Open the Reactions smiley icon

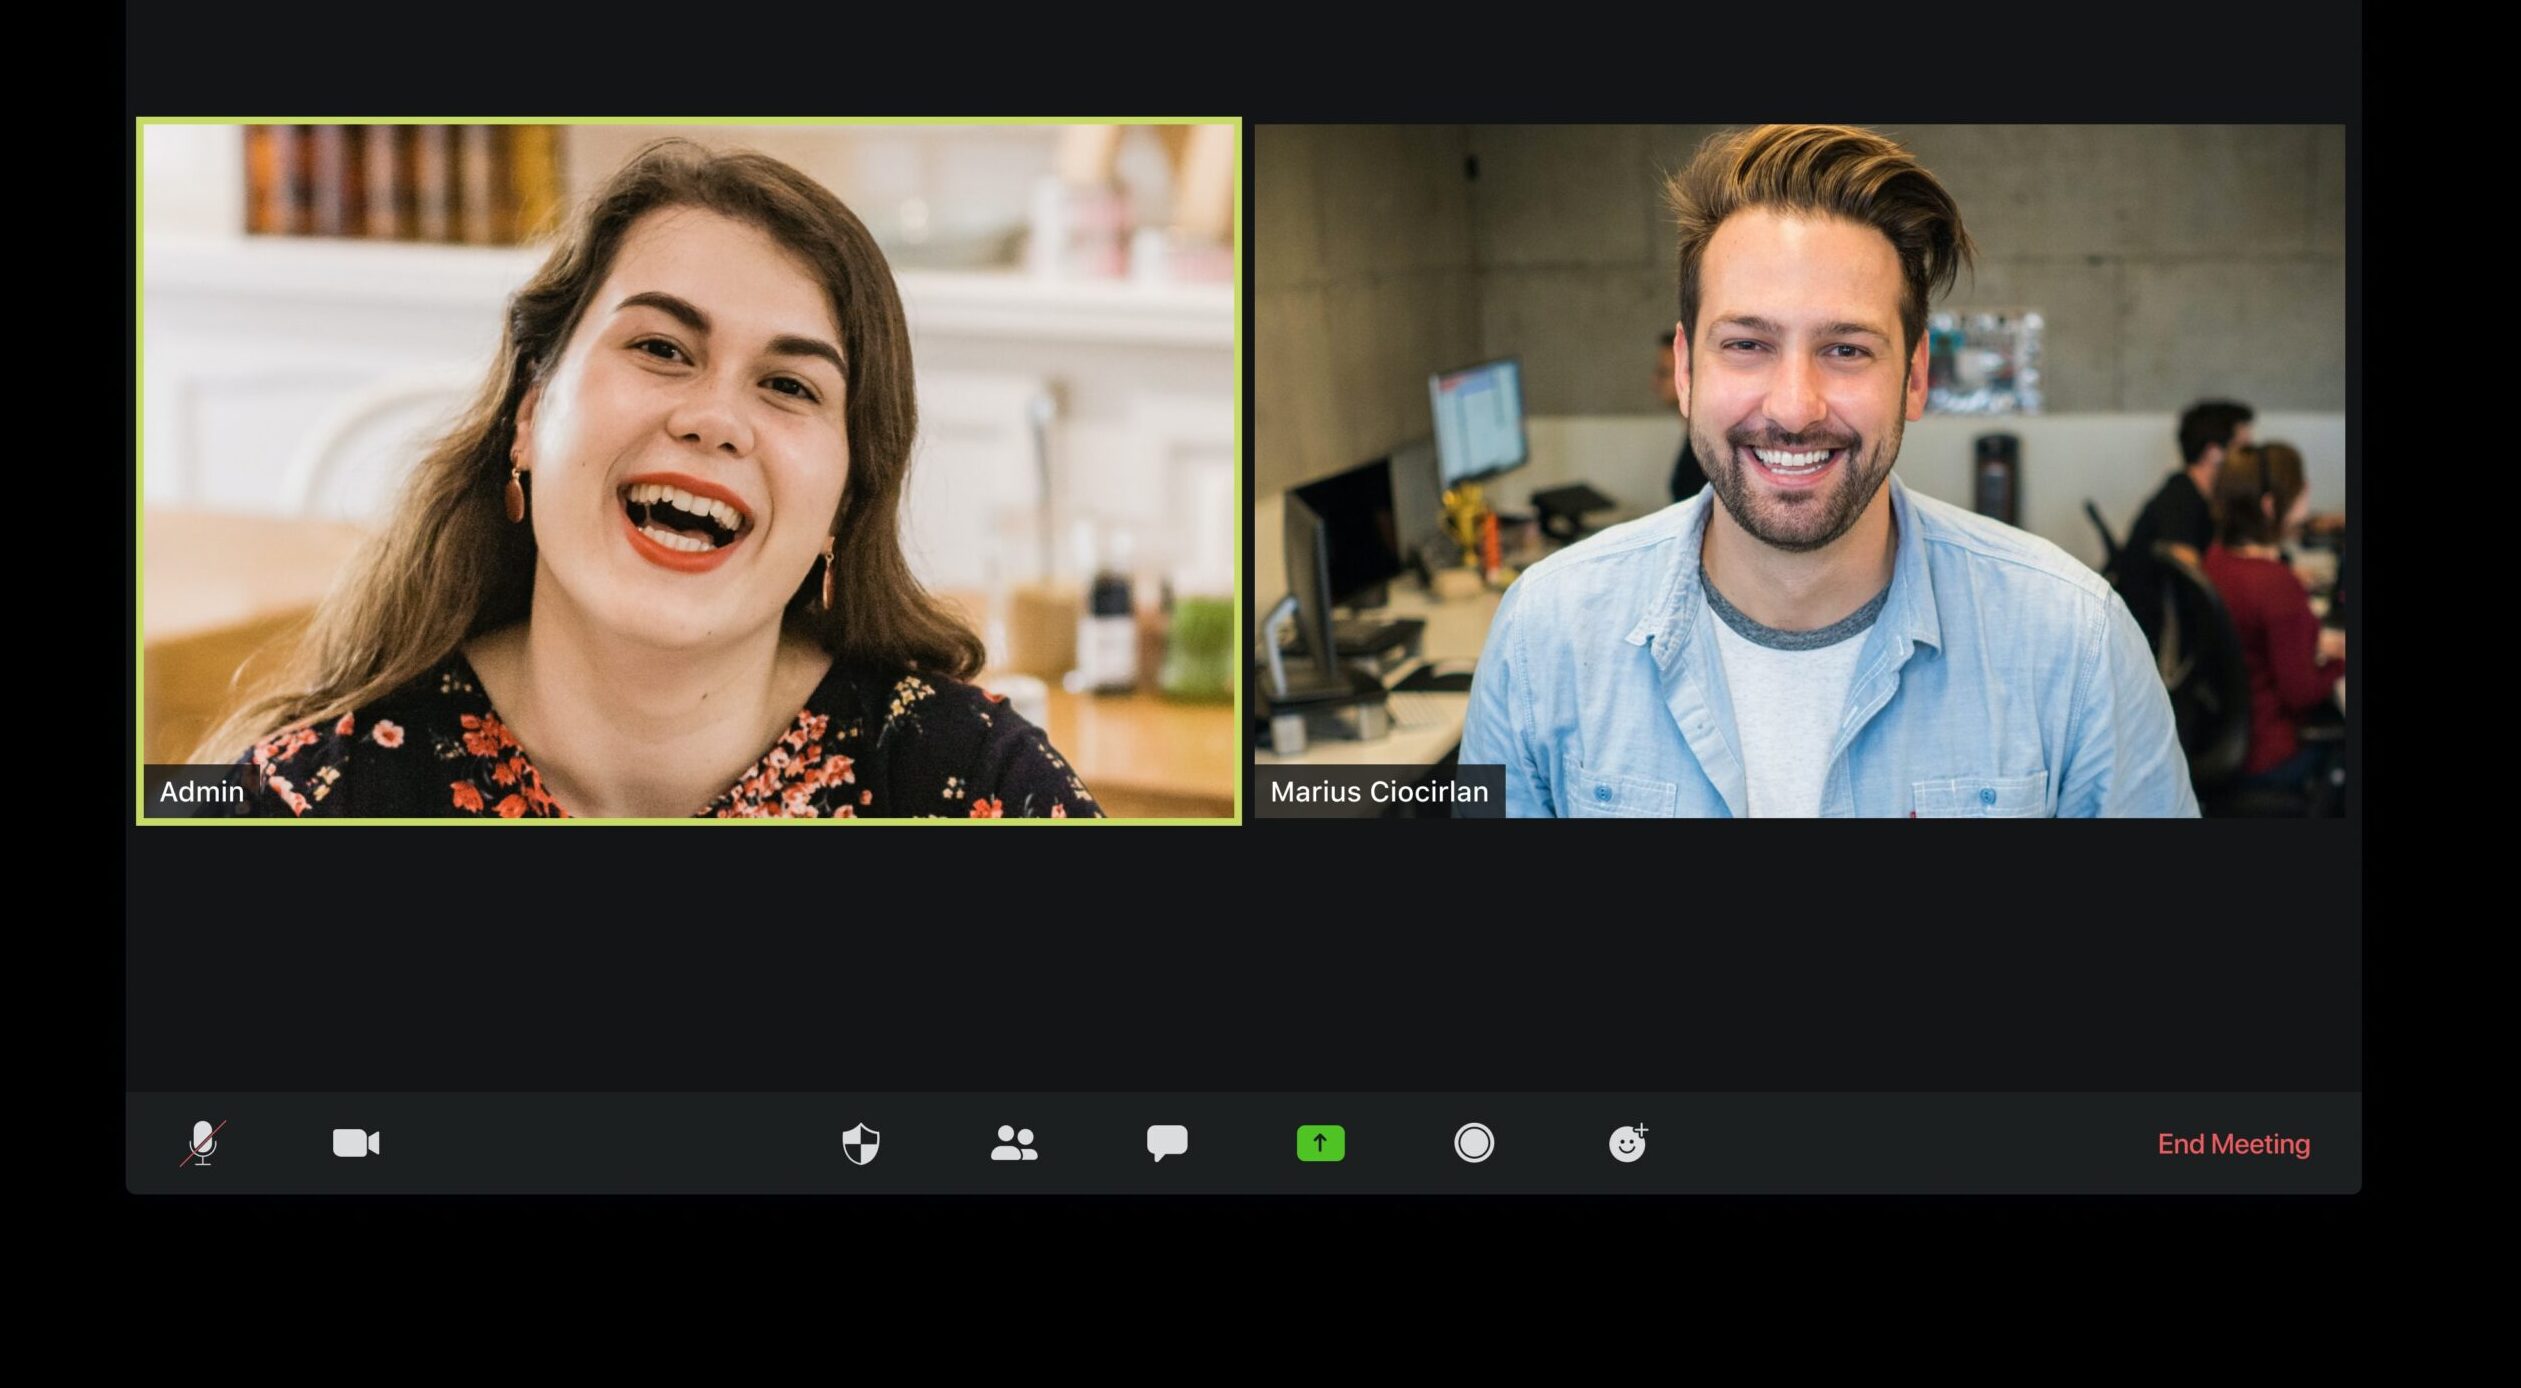[x=1626, y=1144]
